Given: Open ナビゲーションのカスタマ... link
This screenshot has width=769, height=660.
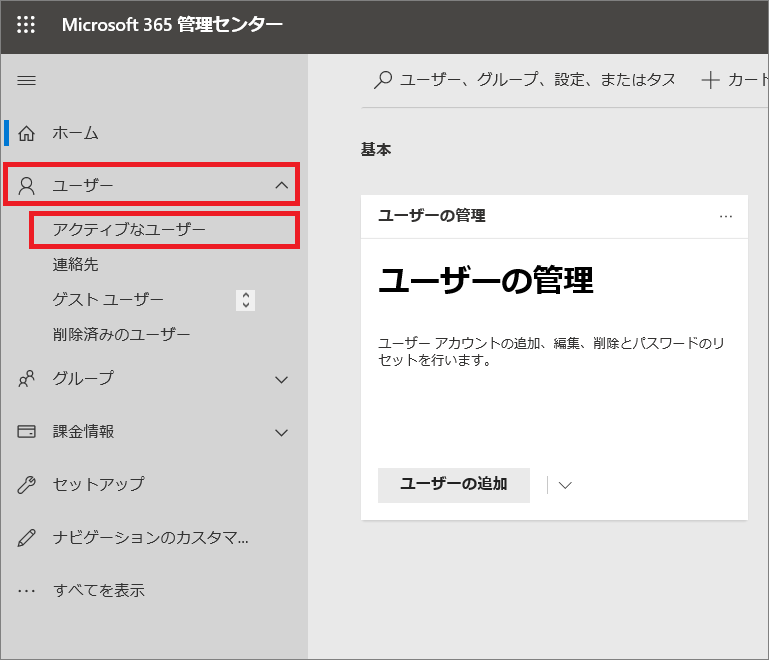Looking at the screenshot, I should (151, 537).
